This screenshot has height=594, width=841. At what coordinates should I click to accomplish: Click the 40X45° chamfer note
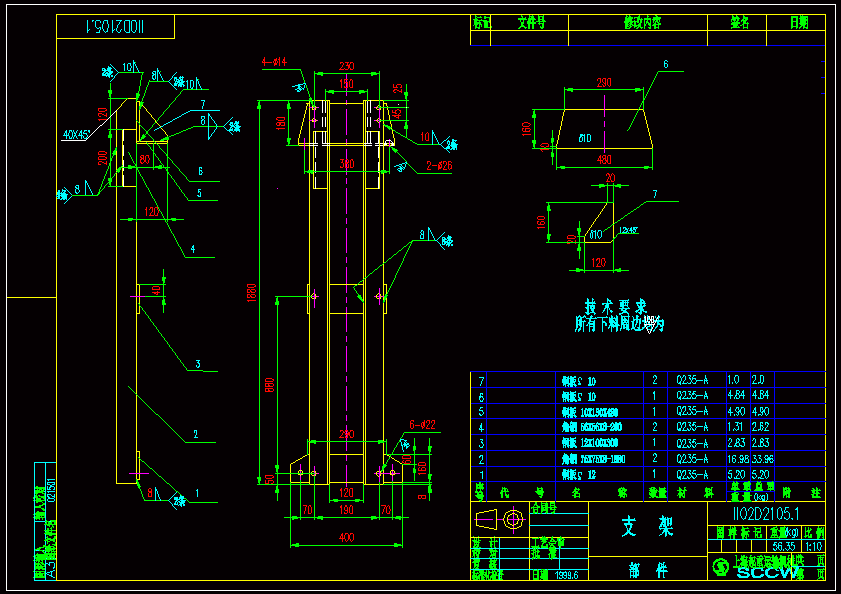pyautogui.click(x=76, y=134)
